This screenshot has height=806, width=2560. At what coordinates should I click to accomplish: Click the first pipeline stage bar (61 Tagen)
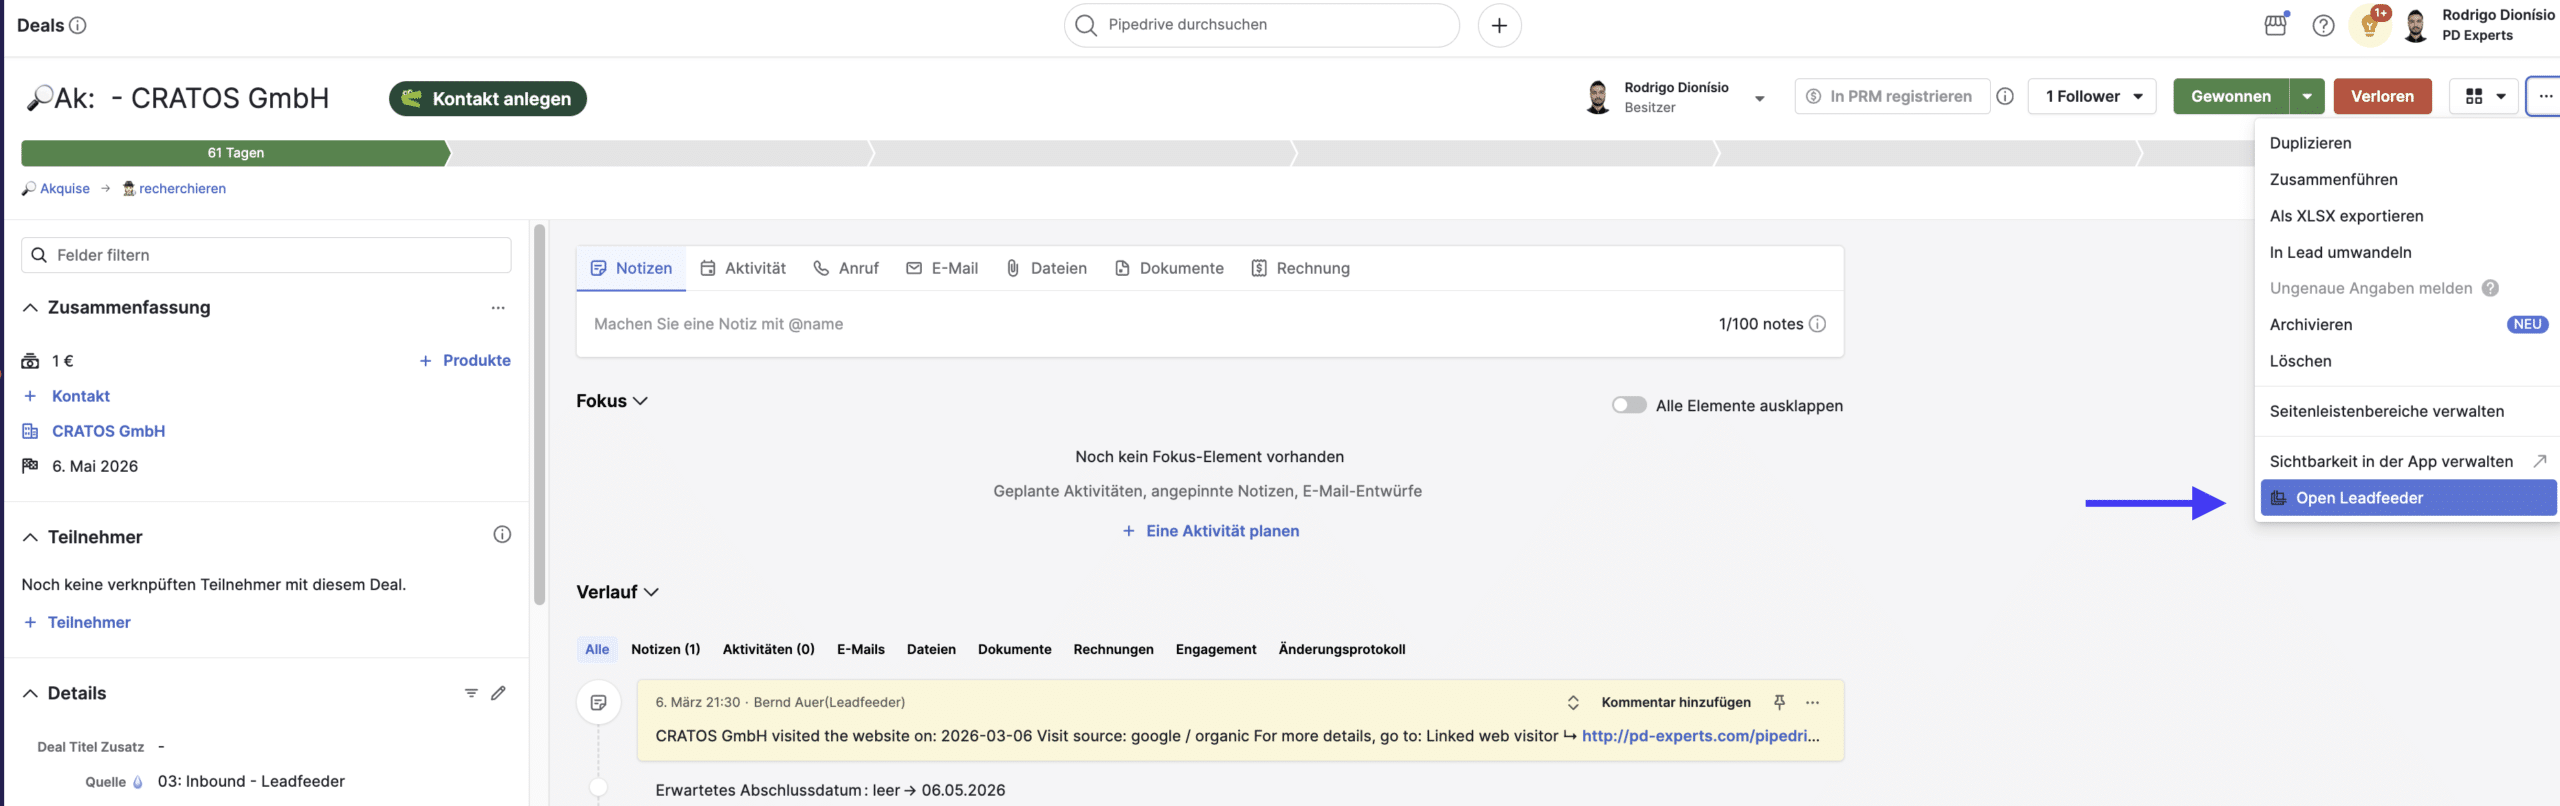(x=236, y=153)
